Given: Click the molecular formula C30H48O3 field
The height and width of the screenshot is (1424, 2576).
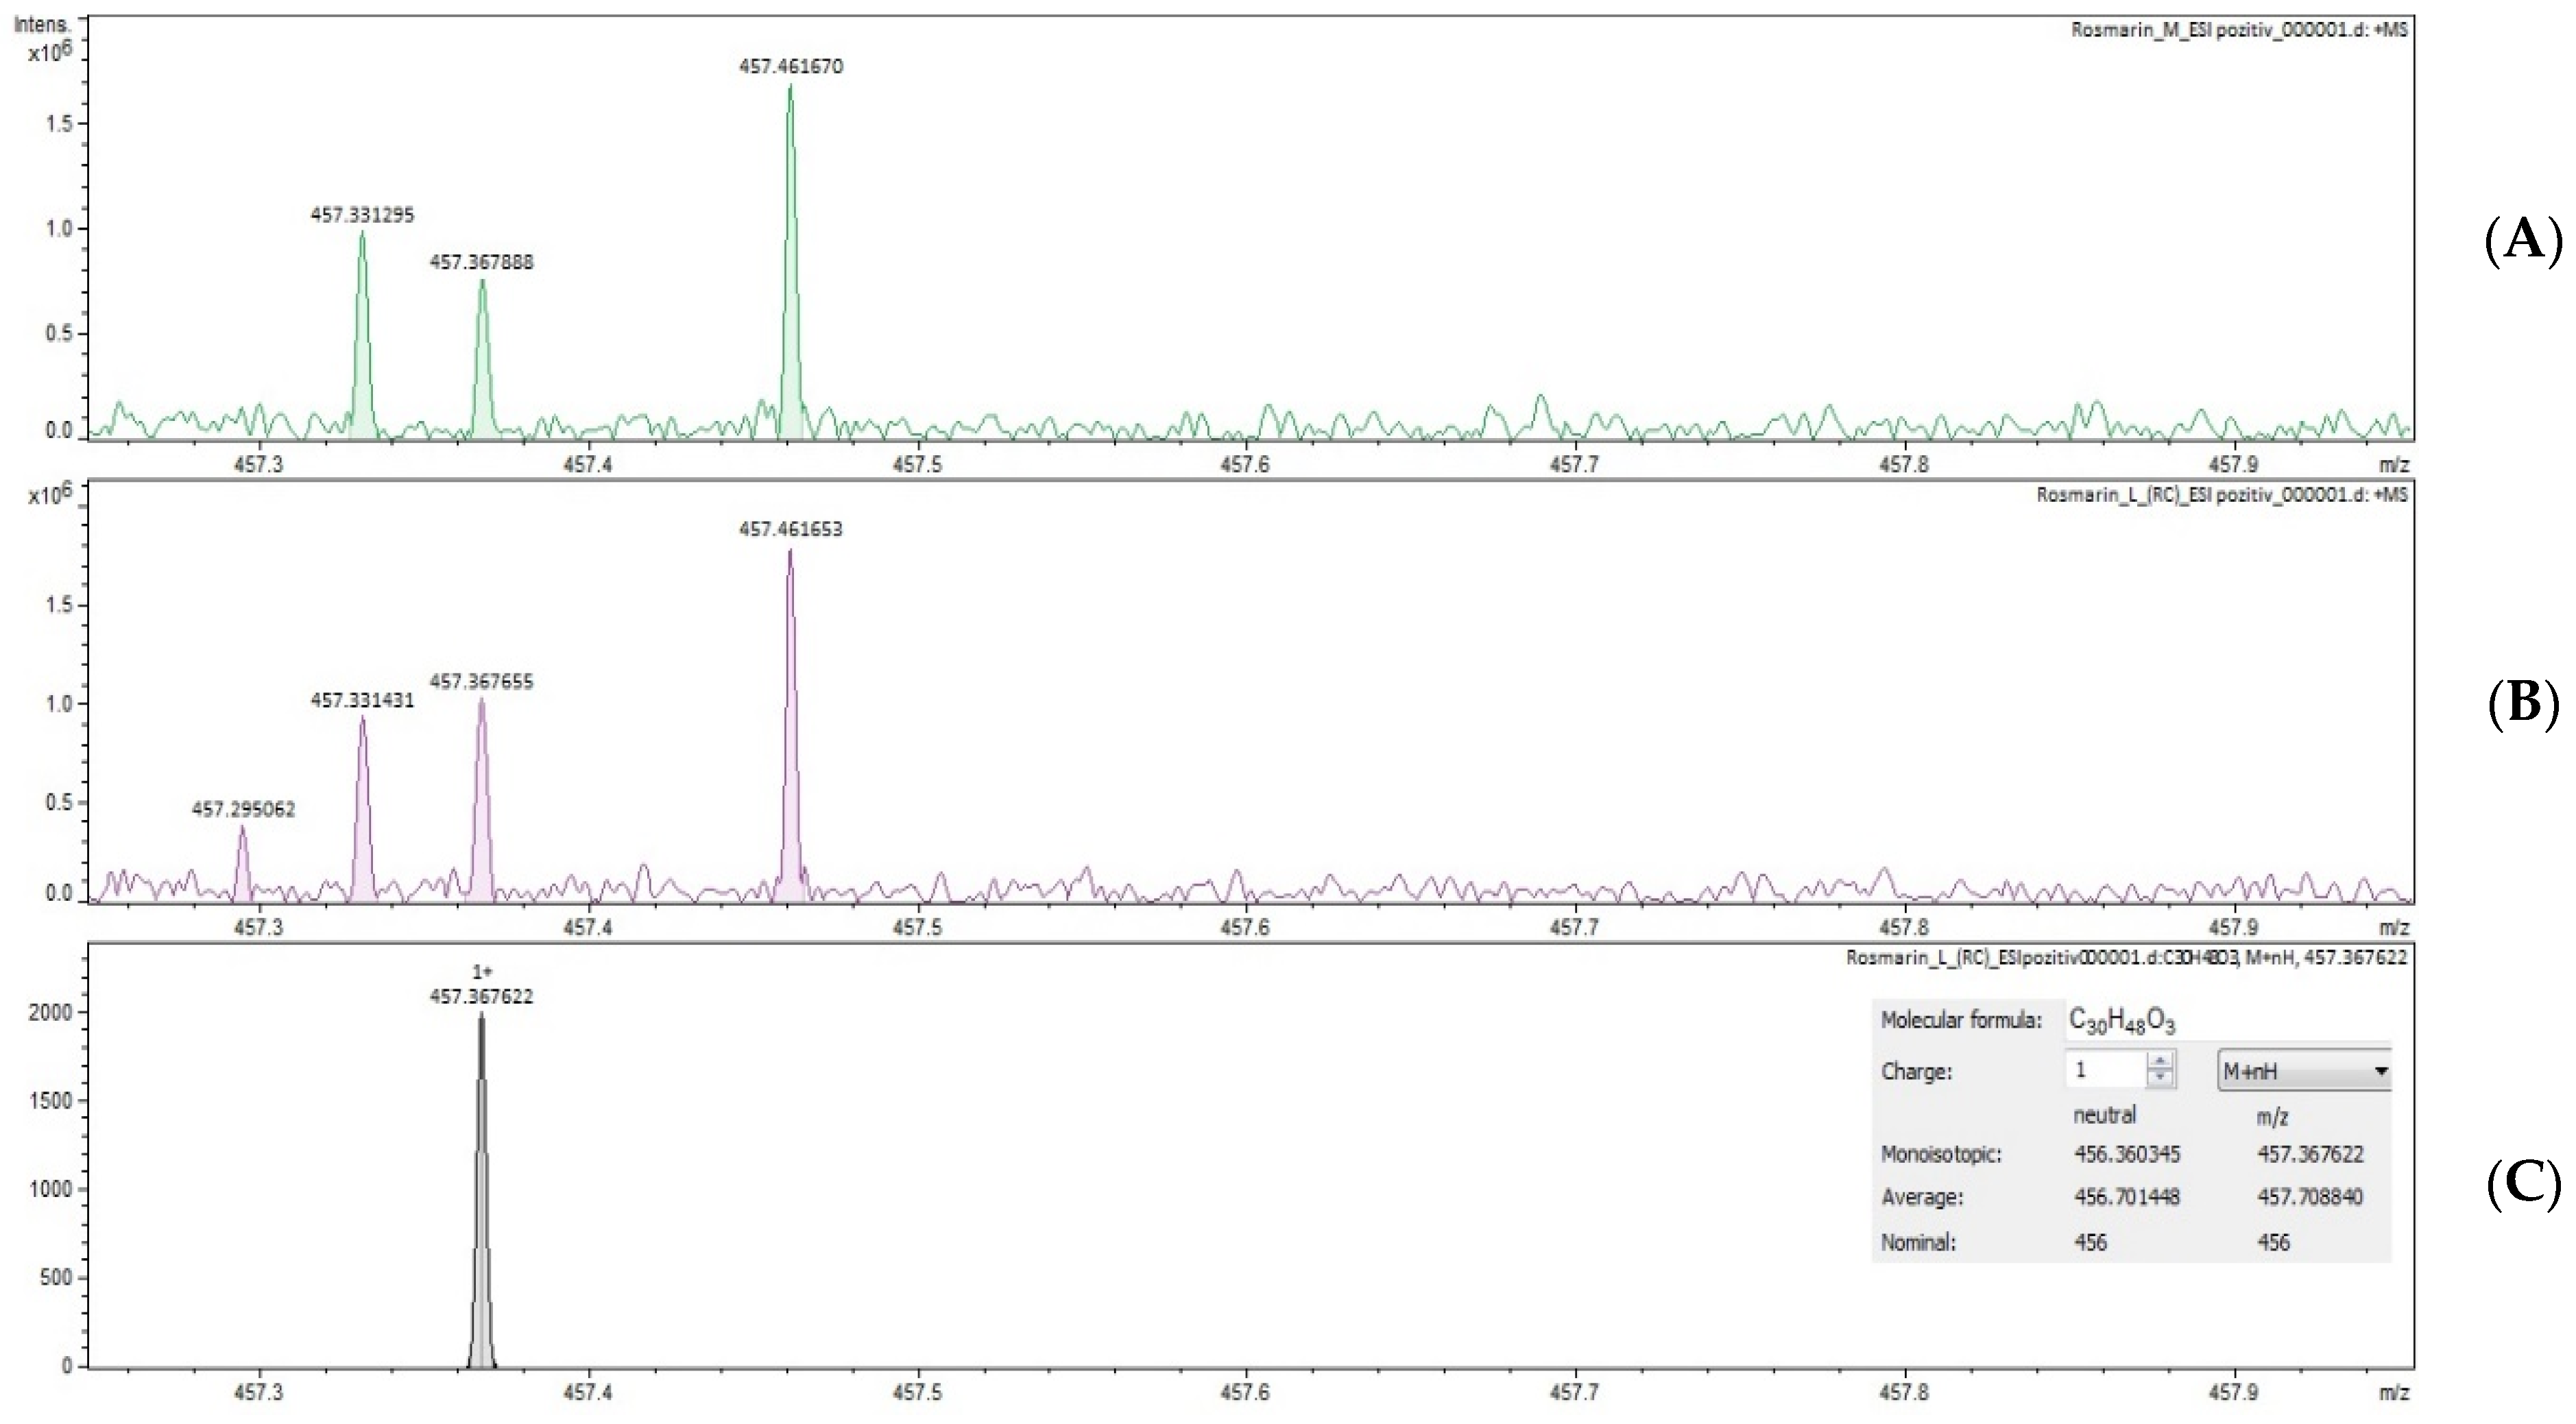Looking at the screenshot, I should pyautogui.click(x=2122, y=1020).
